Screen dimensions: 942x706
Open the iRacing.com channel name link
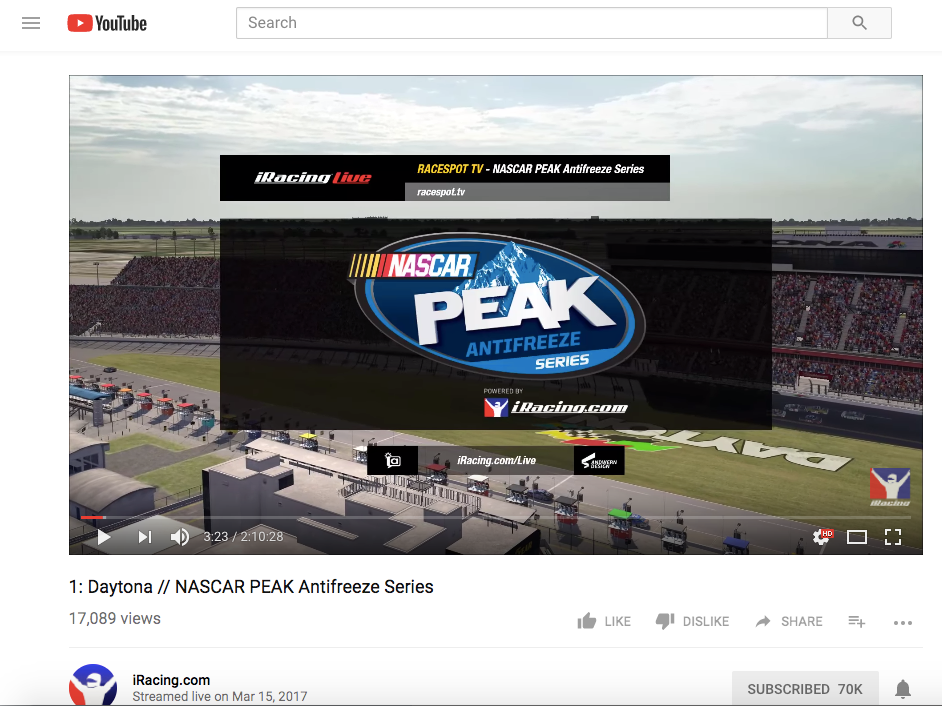point(171,680)
